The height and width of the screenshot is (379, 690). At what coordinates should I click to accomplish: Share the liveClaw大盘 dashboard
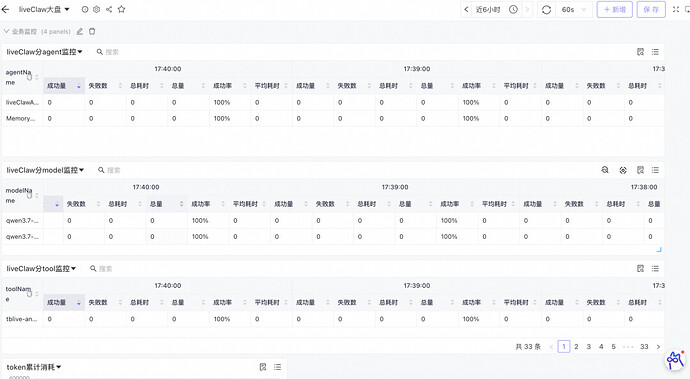click(x=109, y=9)
